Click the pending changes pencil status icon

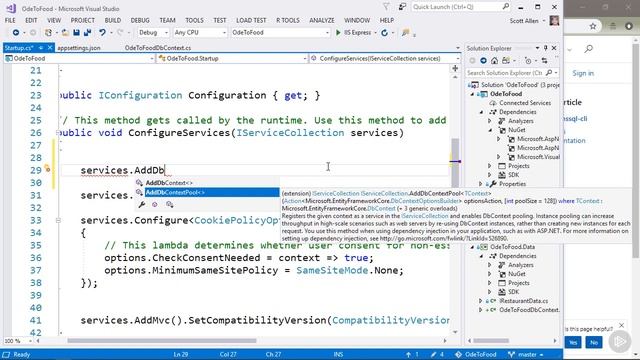tap(433, 354)
